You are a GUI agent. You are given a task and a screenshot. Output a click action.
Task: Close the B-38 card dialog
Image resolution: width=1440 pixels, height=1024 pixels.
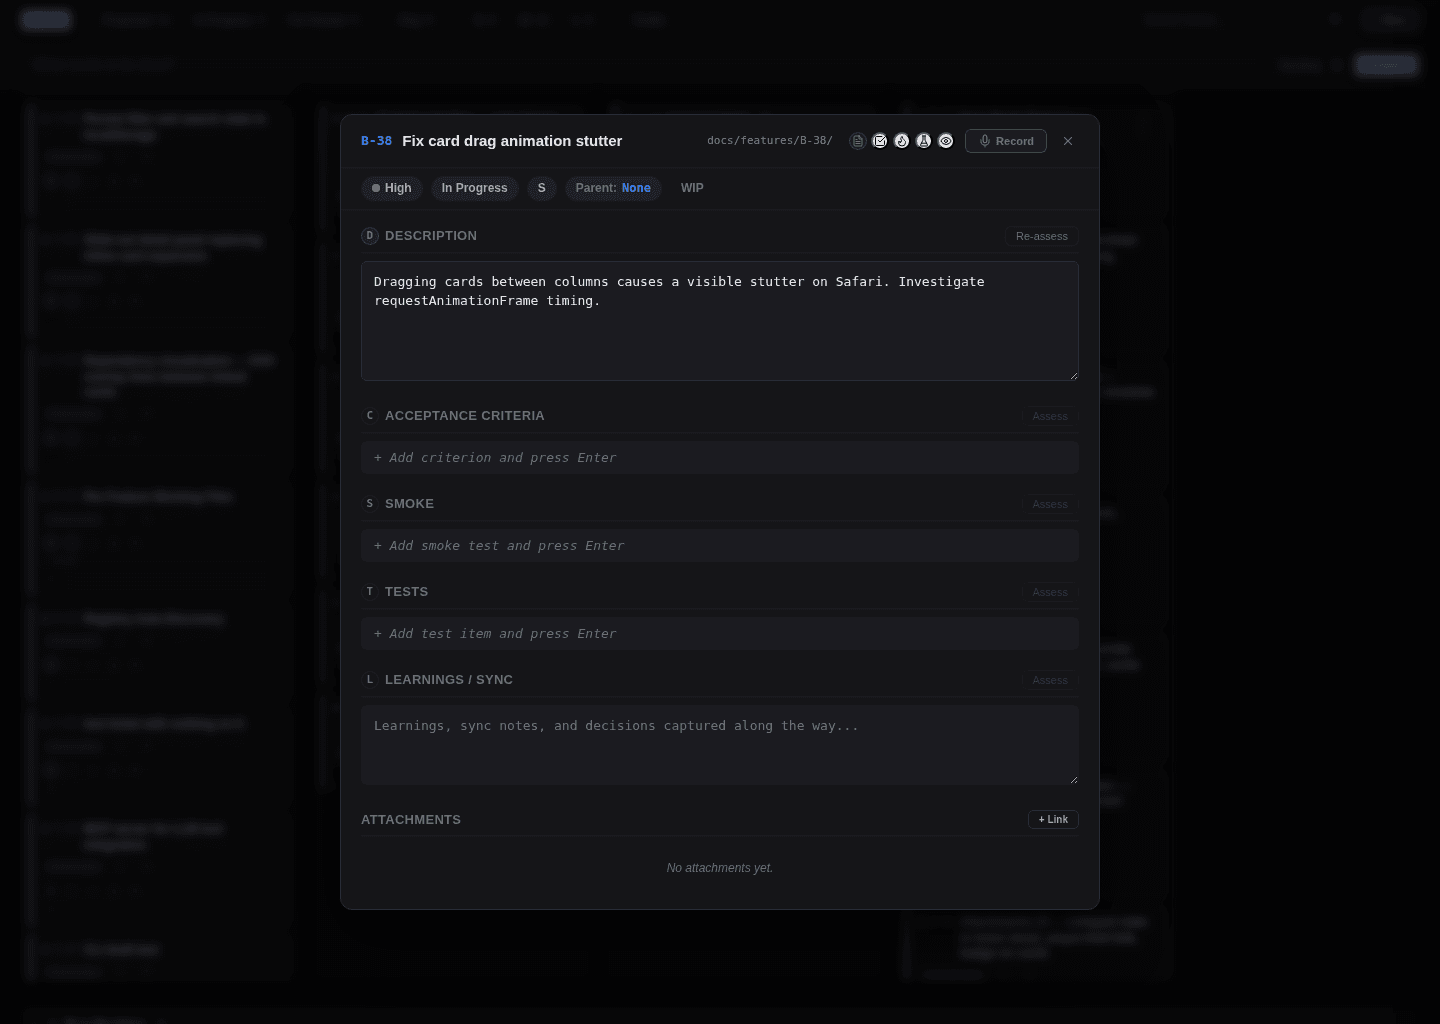click(x=1068, y=141)
